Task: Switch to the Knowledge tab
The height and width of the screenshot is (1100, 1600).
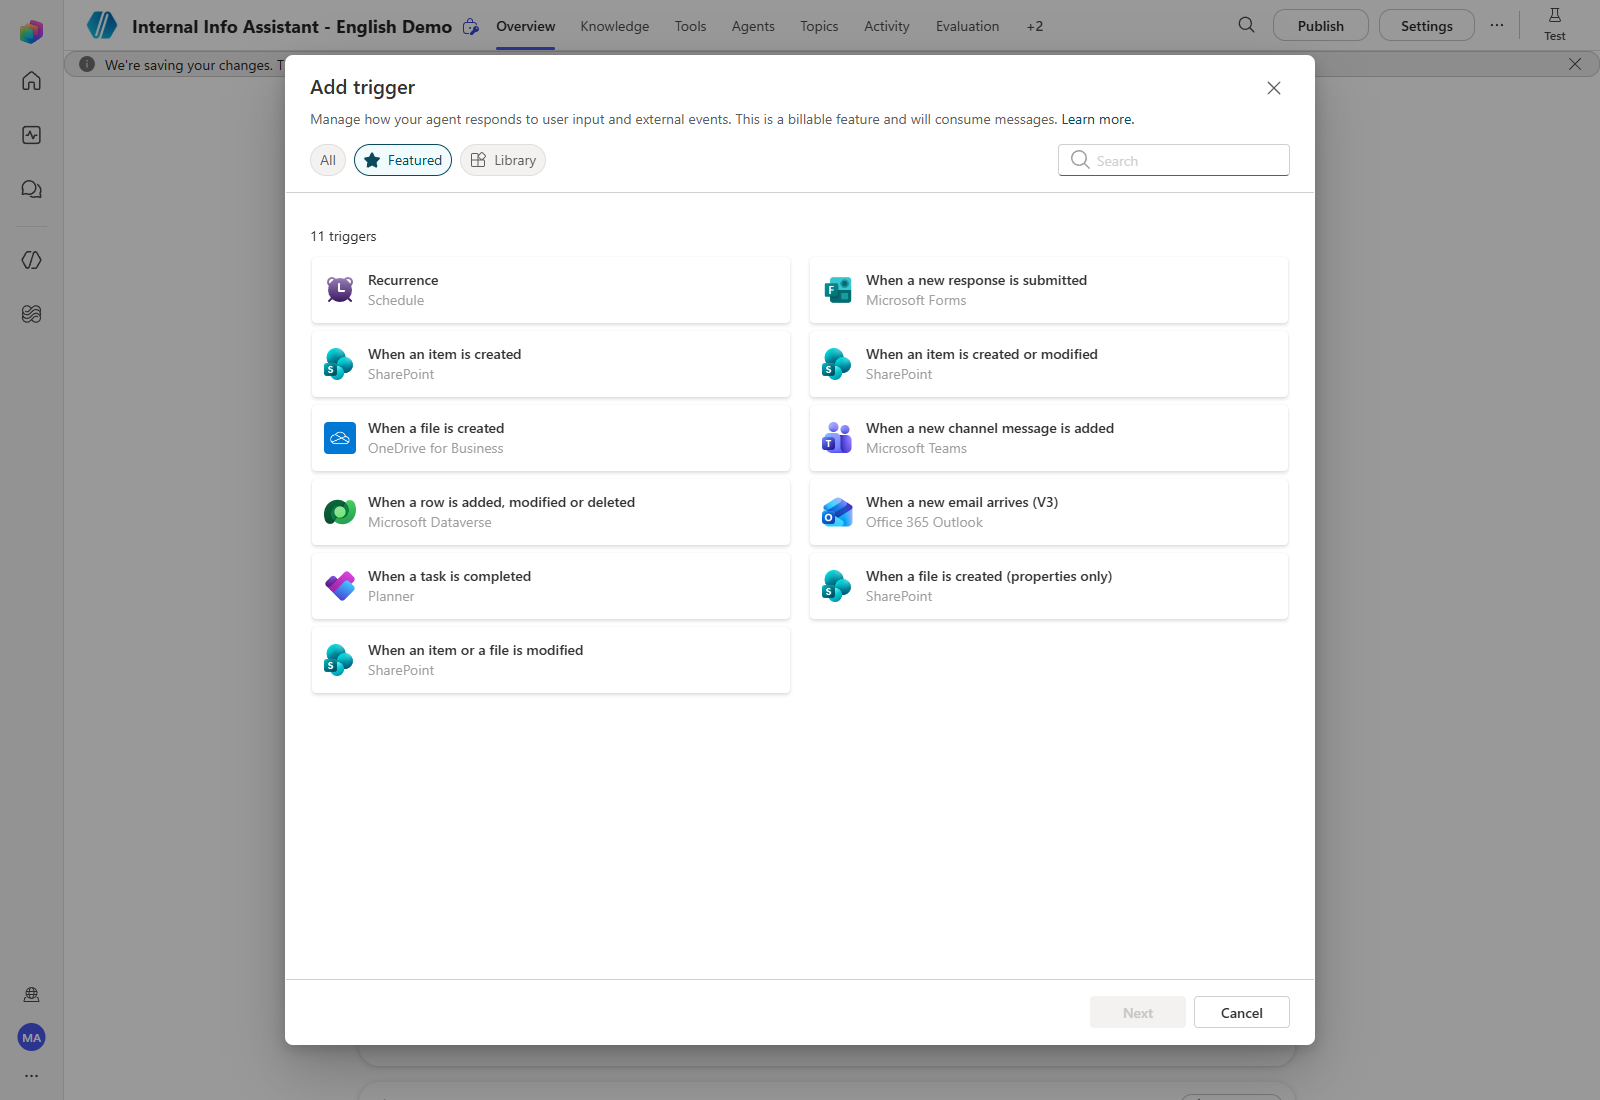Action: click(615, 26)
